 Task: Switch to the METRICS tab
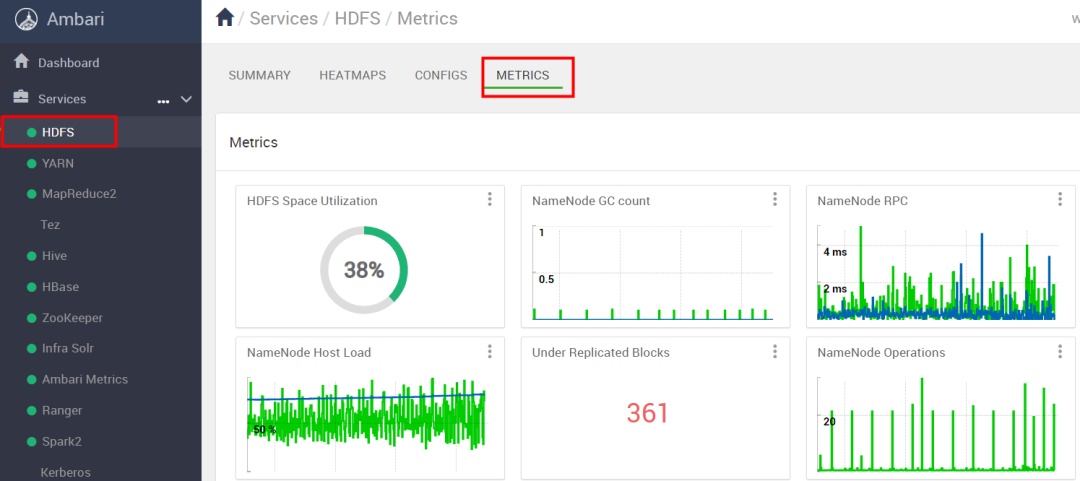point(523,76)
